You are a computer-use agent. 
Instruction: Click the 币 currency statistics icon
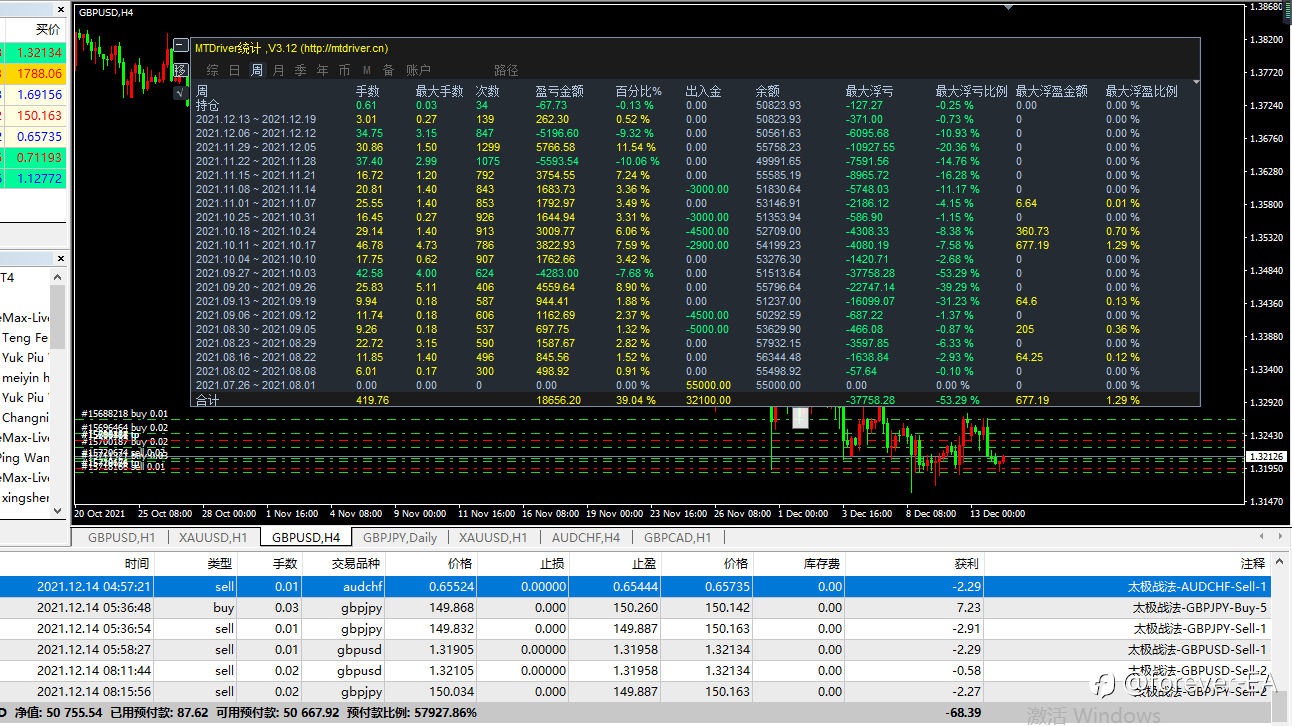click(x=344, y=70)
